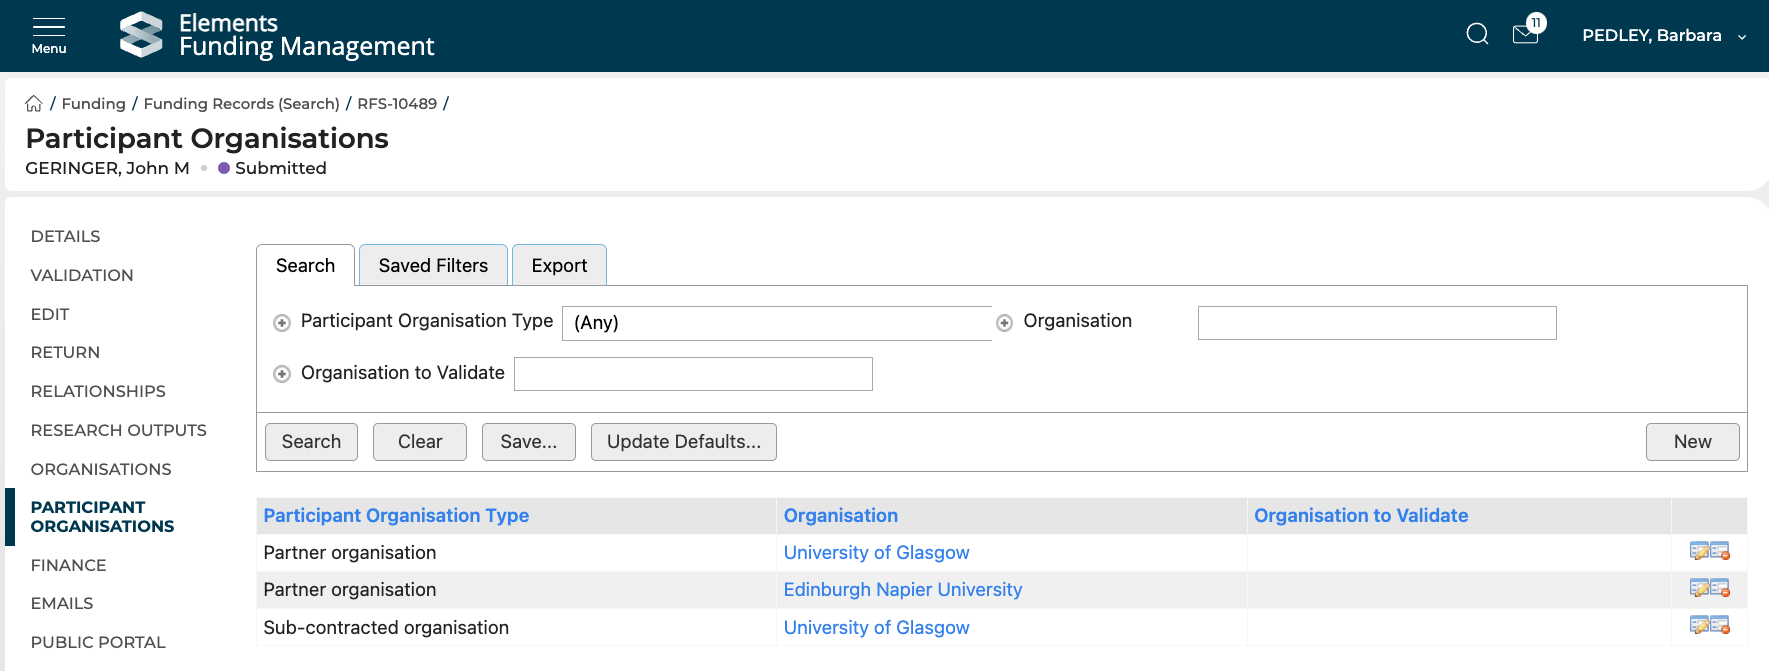Expand Participant Organisation Type filter plus icon
Screen dimensions: 1769x671
click(282, 323)
